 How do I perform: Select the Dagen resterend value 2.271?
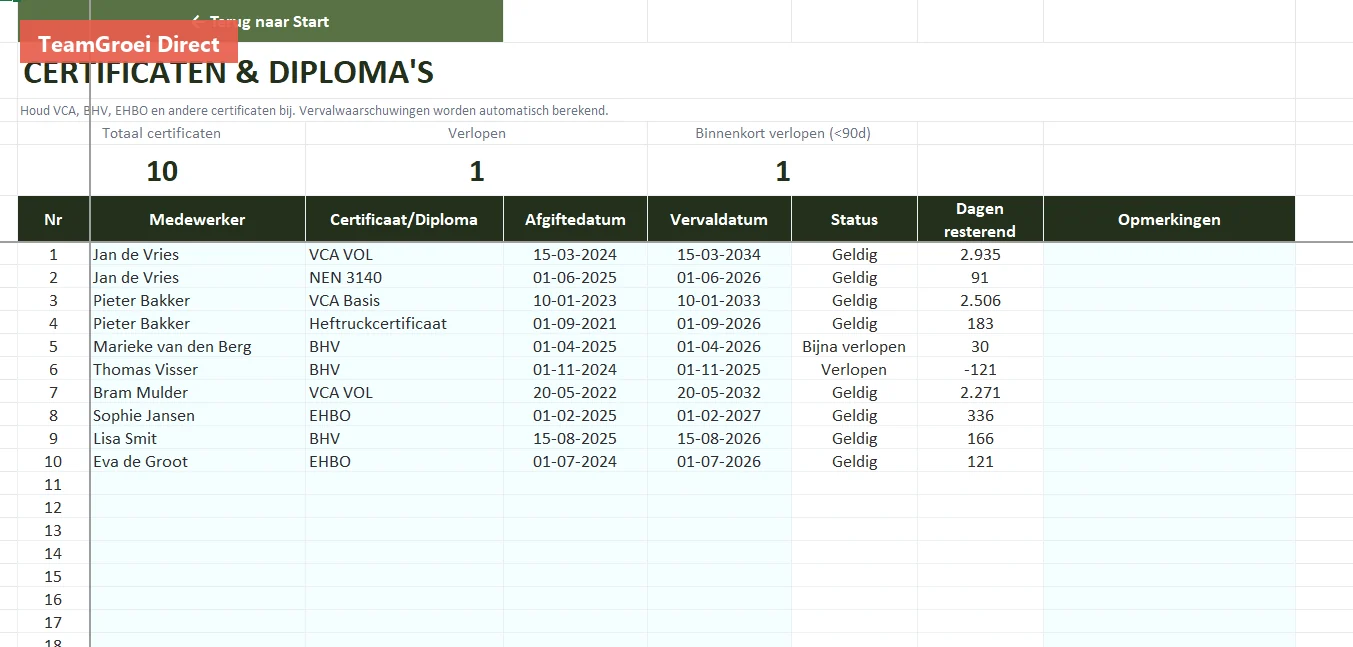point(980,392)
